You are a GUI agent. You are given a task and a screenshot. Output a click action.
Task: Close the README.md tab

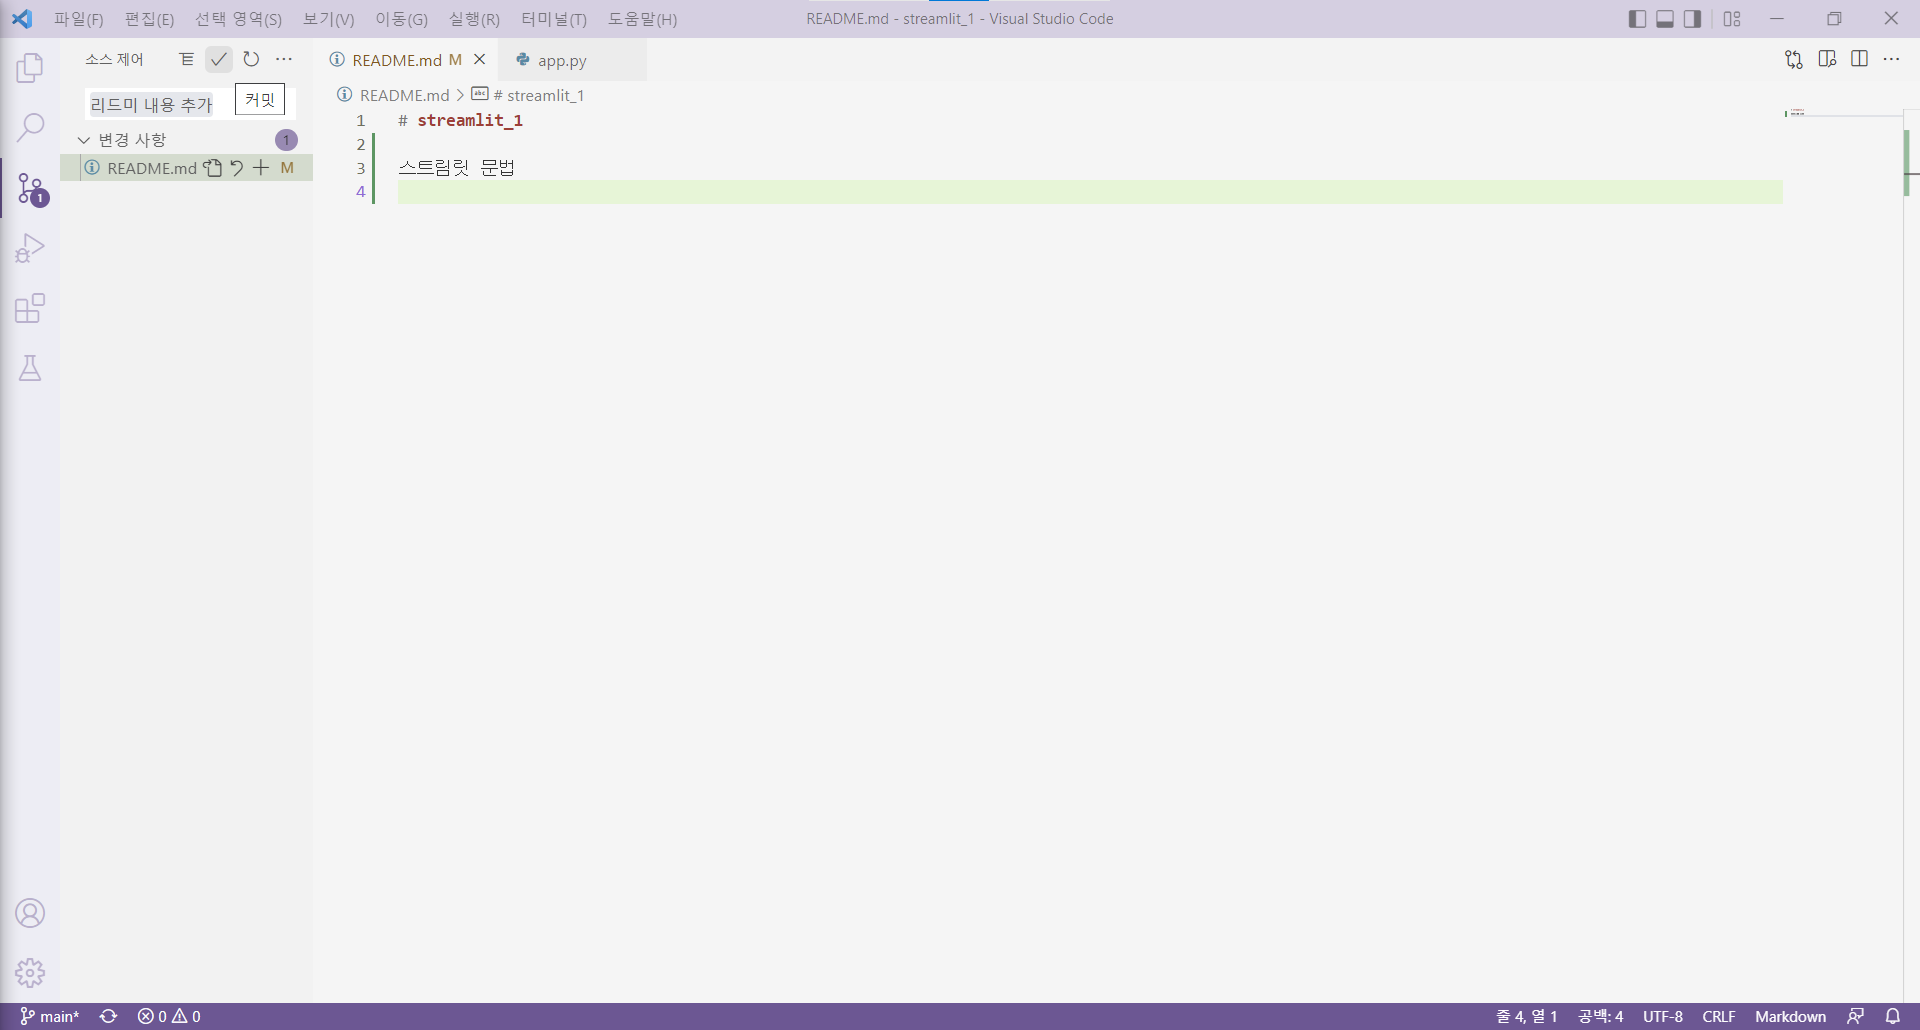tap(480, 60)
